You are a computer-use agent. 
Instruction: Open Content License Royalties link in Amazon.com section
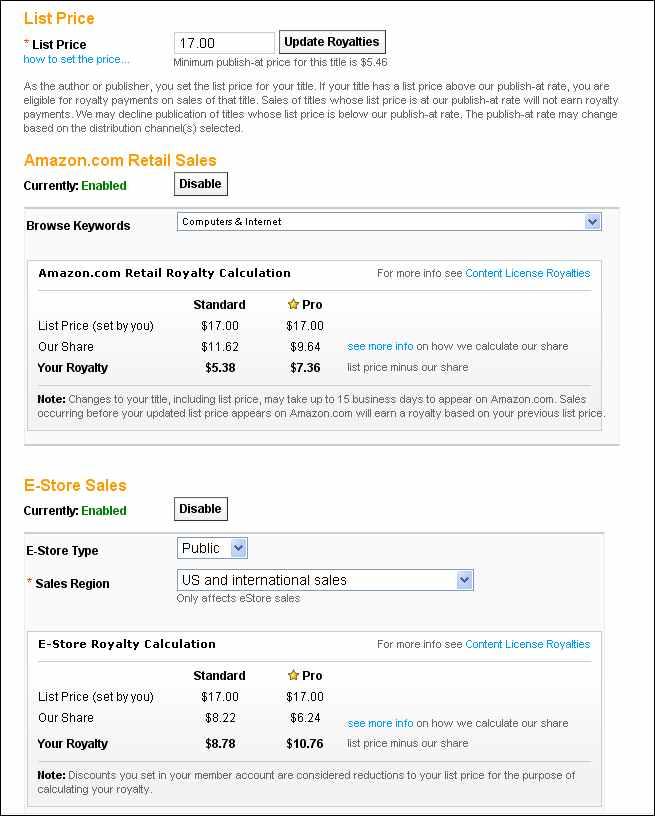click(527, 273)
